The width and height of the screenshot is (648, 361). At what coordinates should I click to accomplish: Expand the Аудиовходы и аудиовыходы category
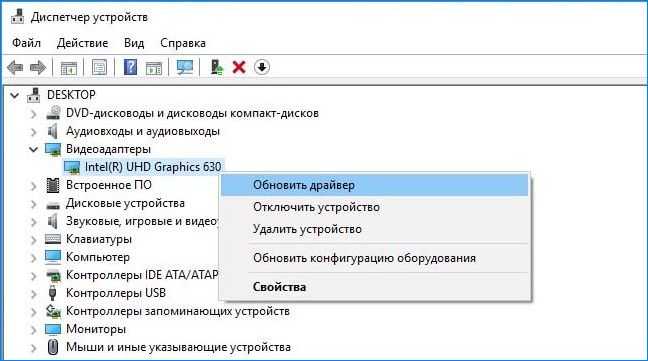point(34,131)
